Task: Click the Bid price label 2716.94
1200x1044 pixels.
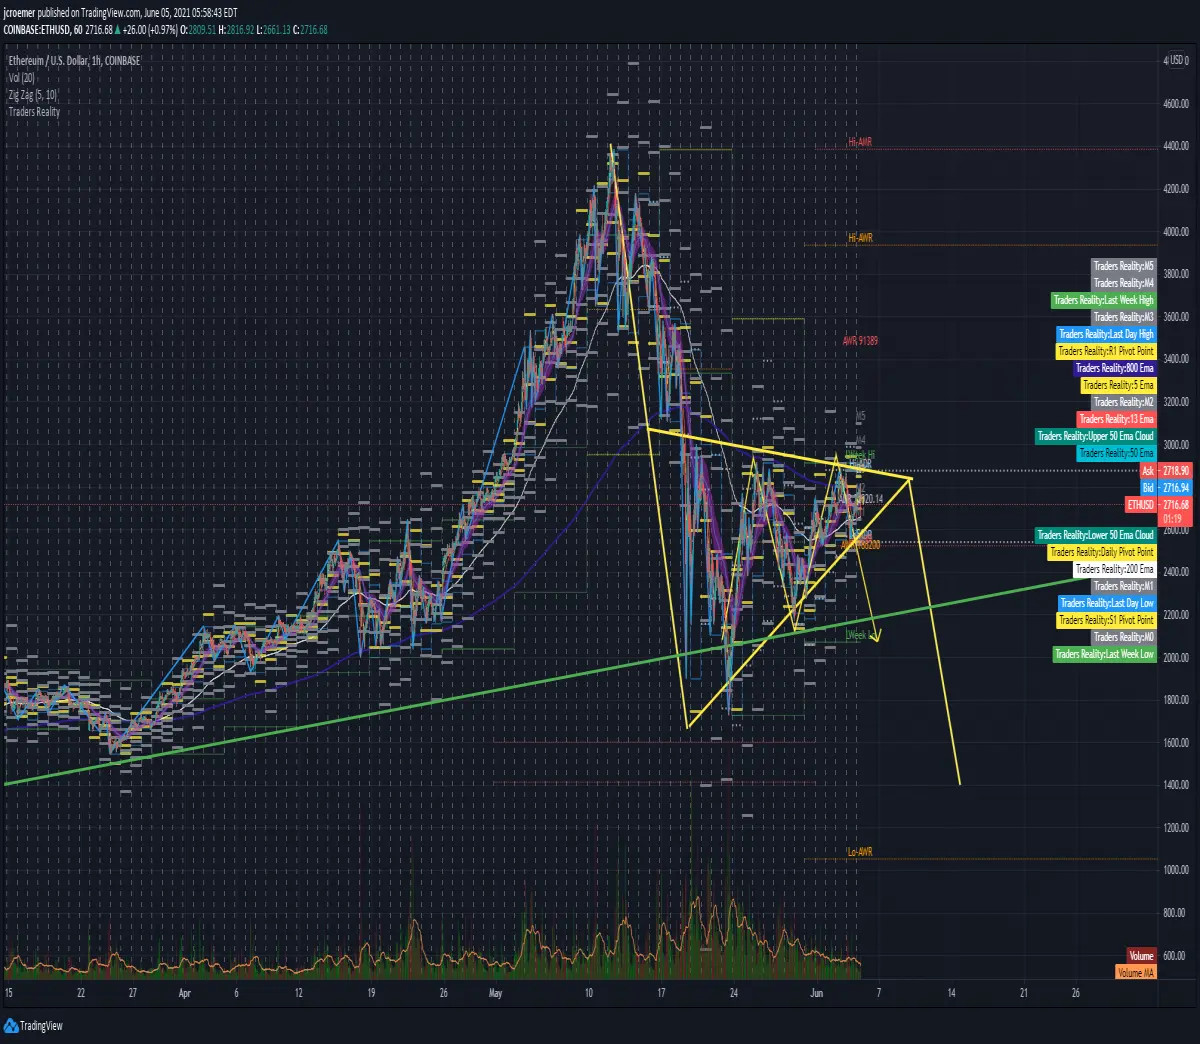Action: [x=1165, y=488]
